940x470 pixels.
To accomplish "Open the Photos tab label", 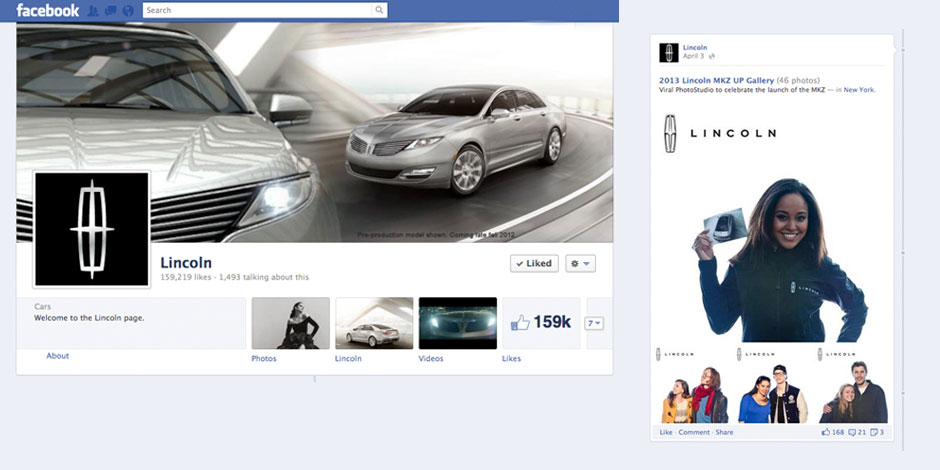I will [264, 358].
